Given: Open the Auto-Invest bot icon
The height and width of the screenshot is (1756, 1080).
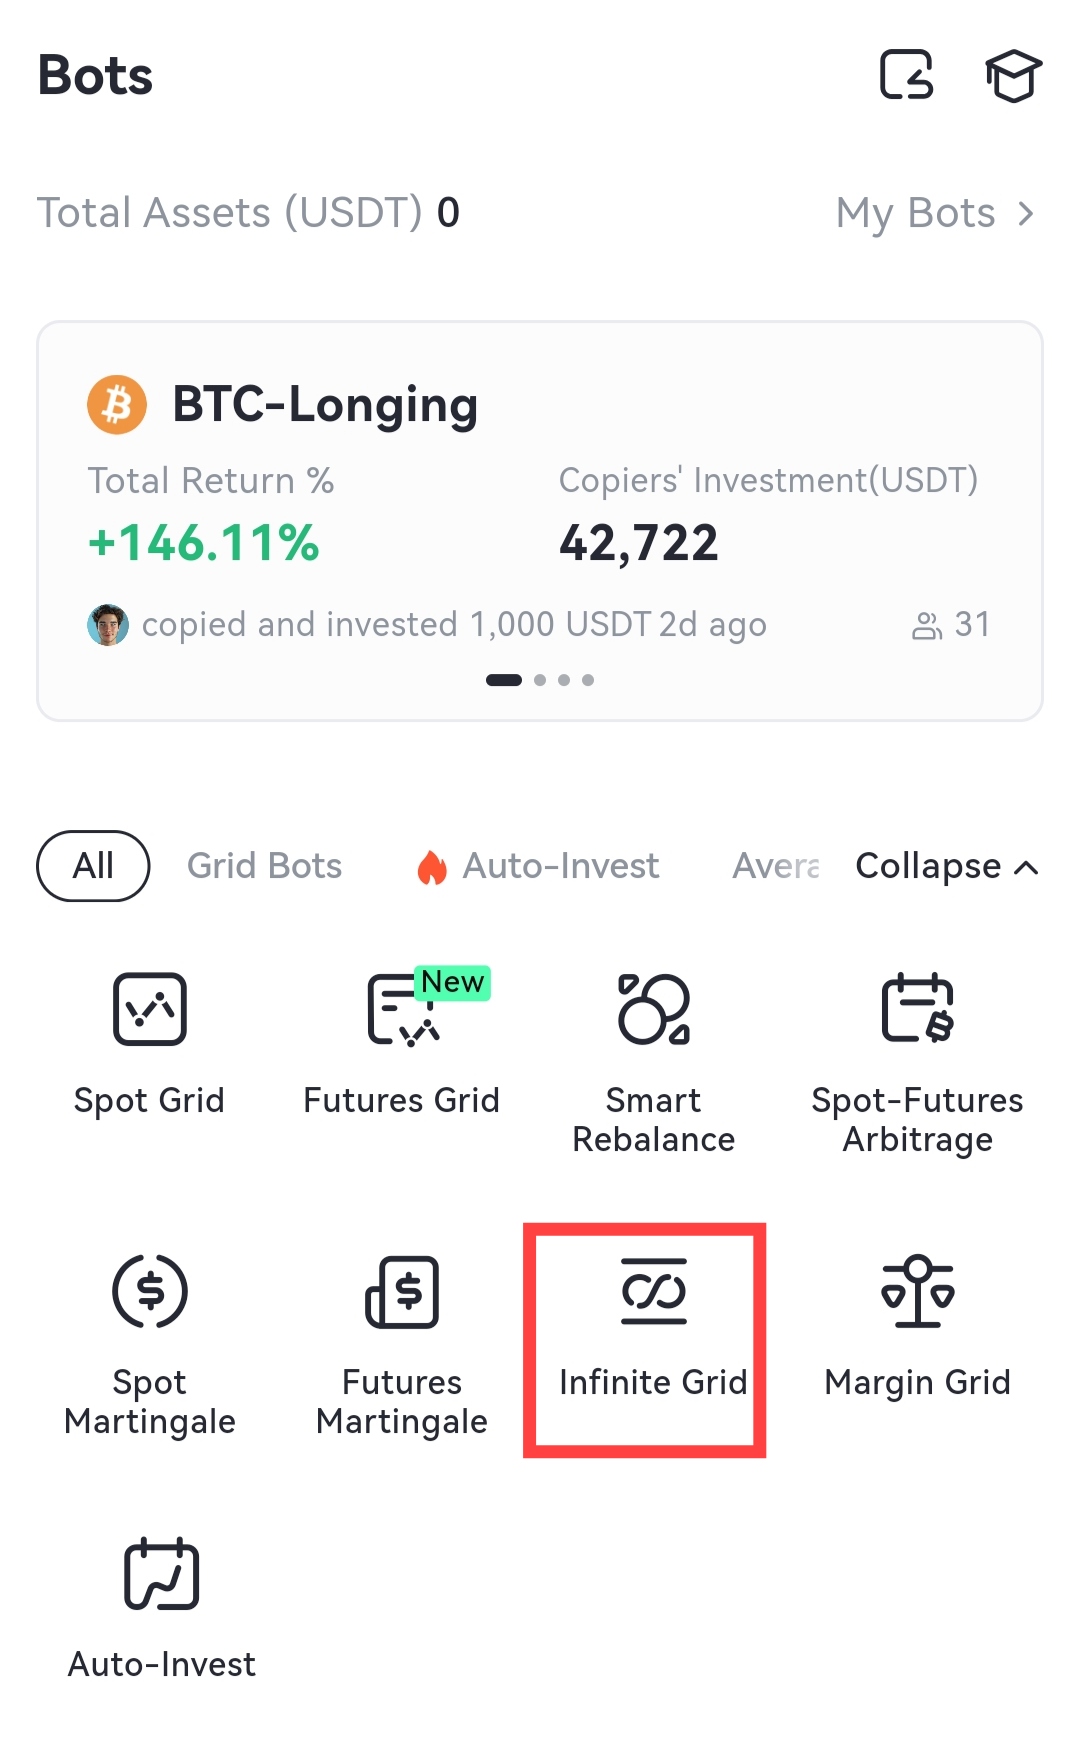Looking at the screenshot, I should coord(162,1574).
